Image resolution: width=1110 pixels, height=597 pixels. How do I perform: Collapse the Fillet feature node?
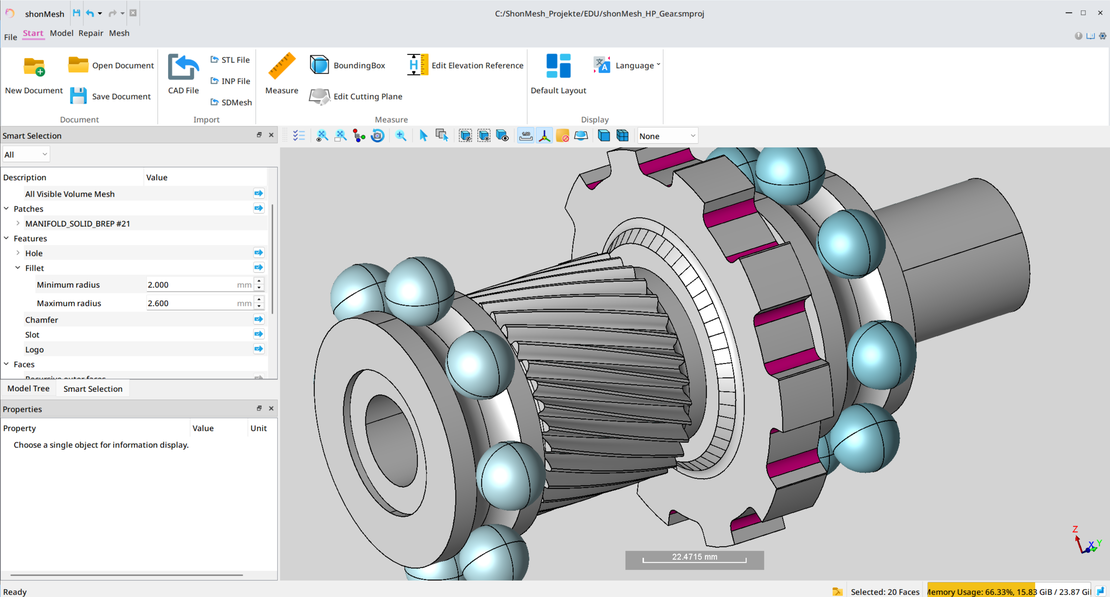coord(18,268)
